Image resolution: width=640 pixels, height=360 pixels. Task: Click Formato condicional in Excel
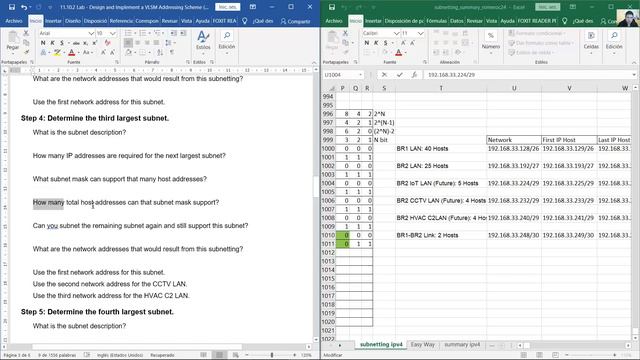point(537,33)
